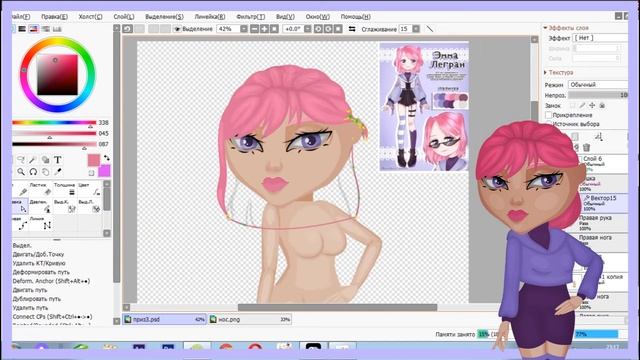Choose Деформировать путь option
Screen dimensions: 640x360
41,272
